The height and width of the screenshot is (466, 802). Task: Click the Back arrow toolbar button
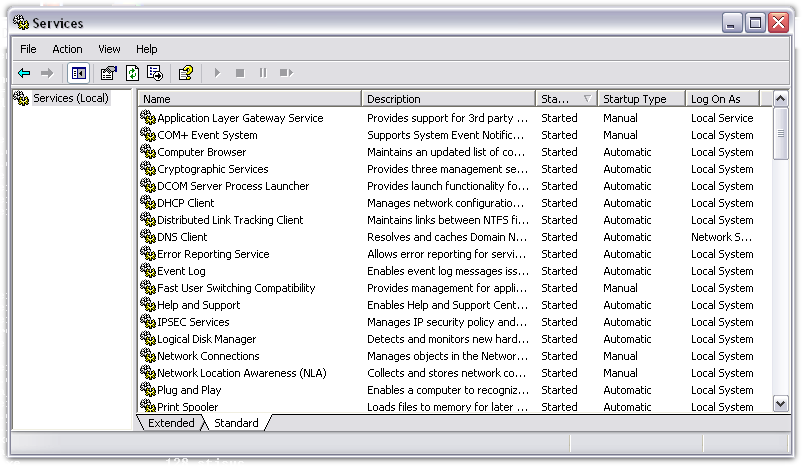click(x=24, y=73)
